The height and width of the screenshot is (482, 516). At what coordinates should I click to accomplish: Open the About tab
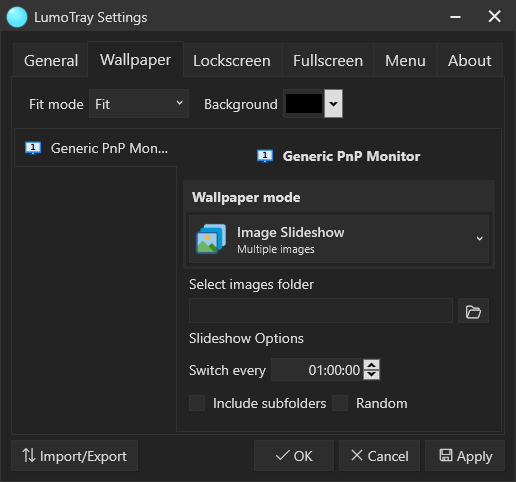[x=470, y=61]
